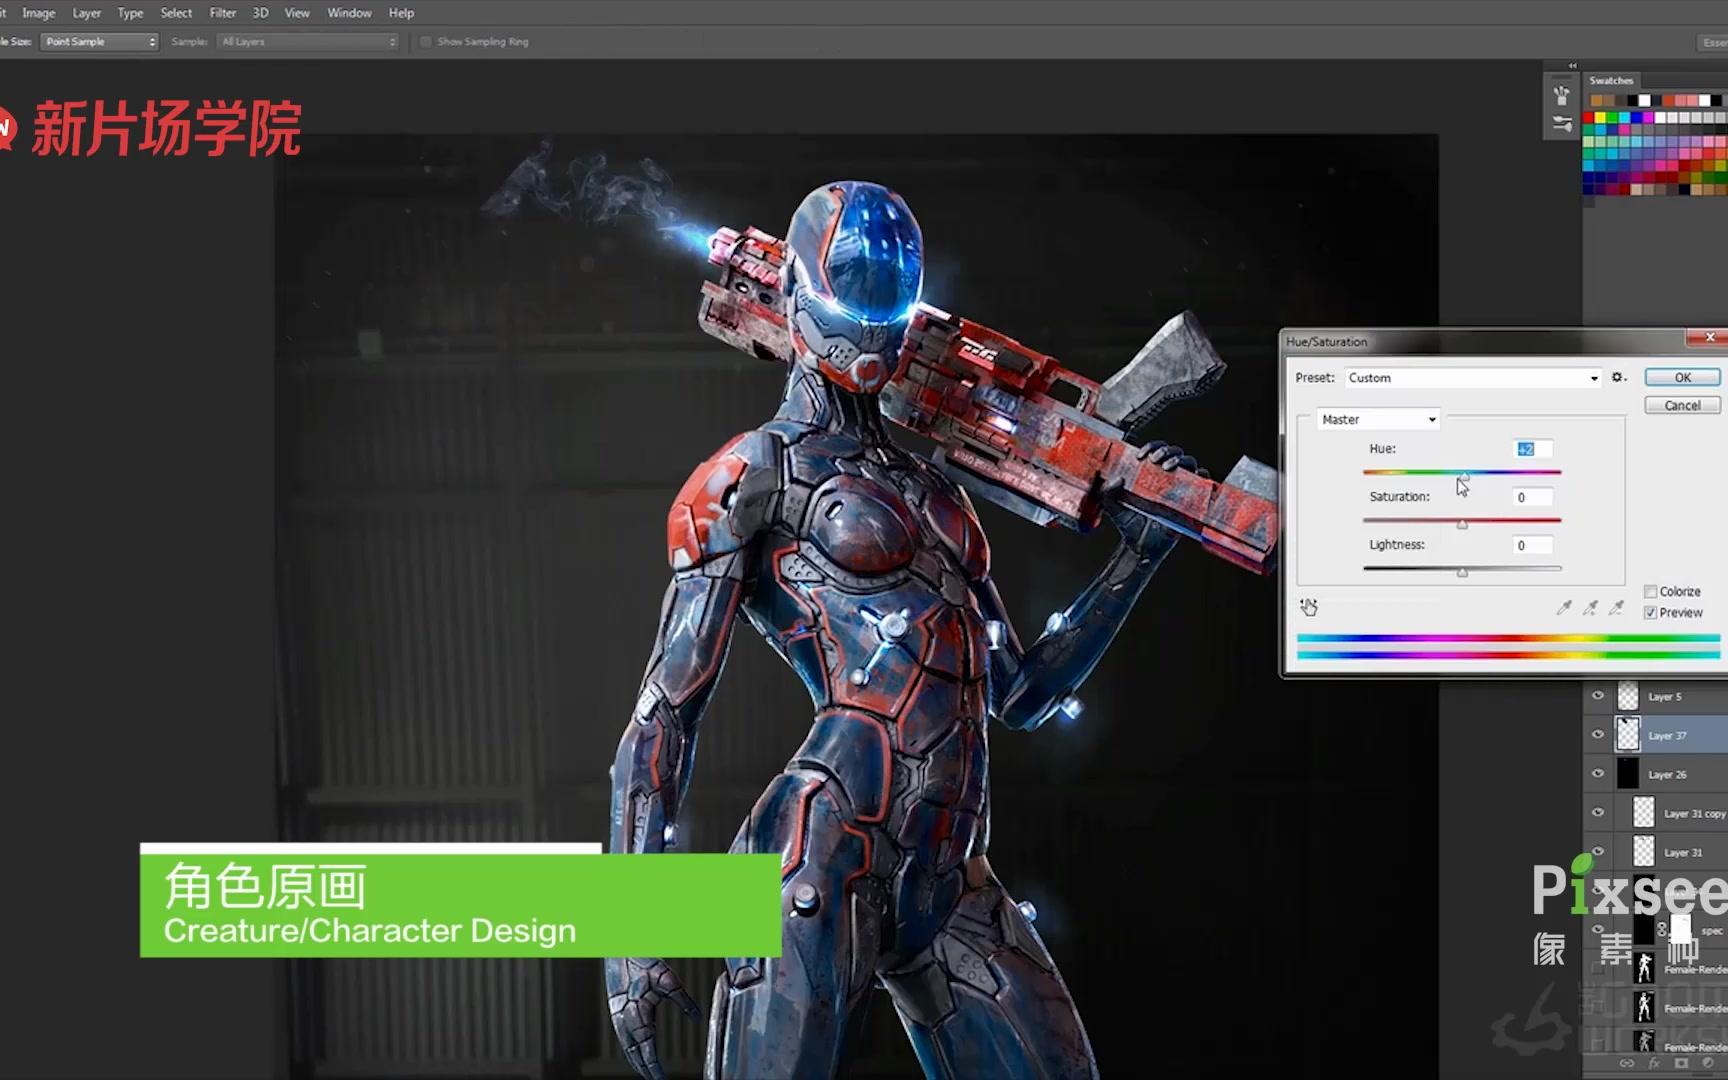The height and width of the screenshot is (1080, 1728).
Task: Open the Brush Presets panel icon
Action: point(1561,96)
